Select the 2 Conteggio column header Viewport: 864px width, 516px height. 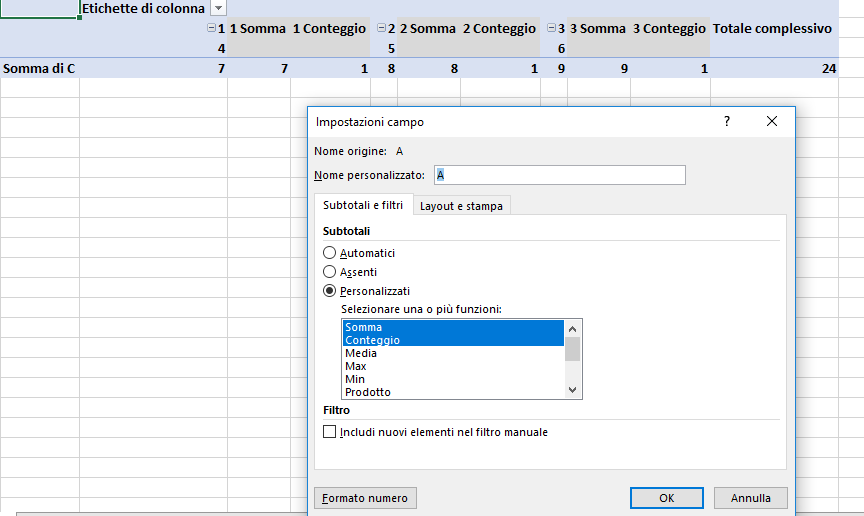[x=499, y=28]
